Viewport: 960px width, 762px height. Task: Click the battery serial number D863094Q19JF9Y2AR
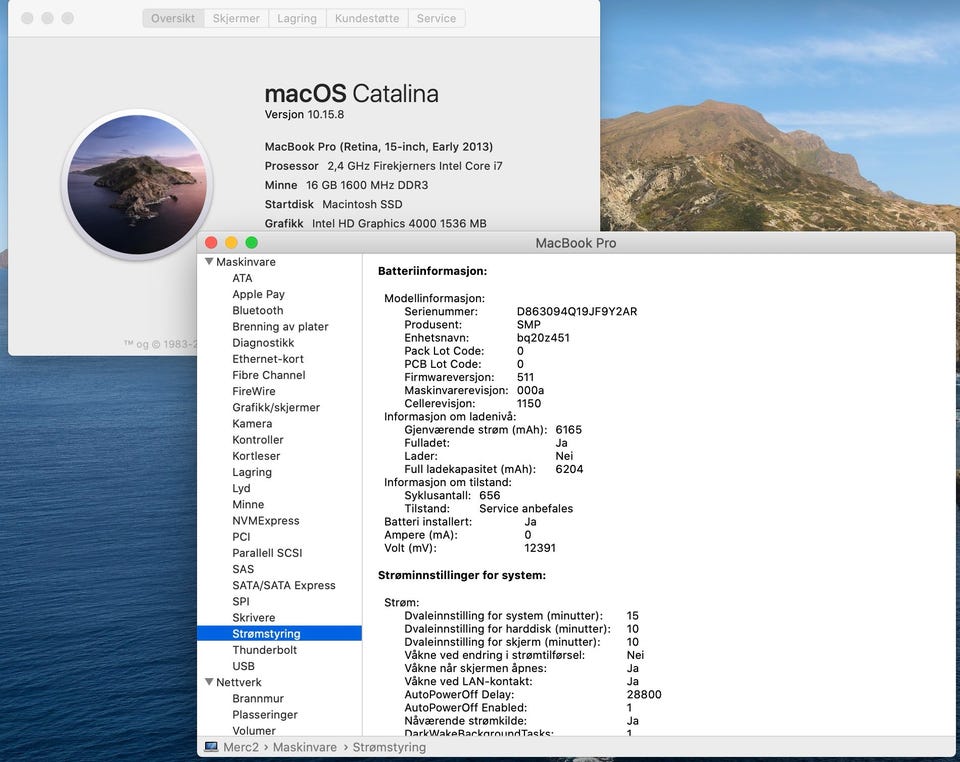coord(577,311)
